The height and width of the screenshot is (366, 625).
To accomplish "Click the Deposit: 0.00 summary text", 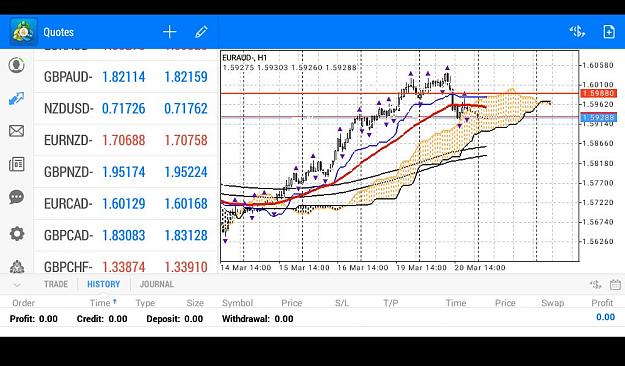I will click(175, 319).
